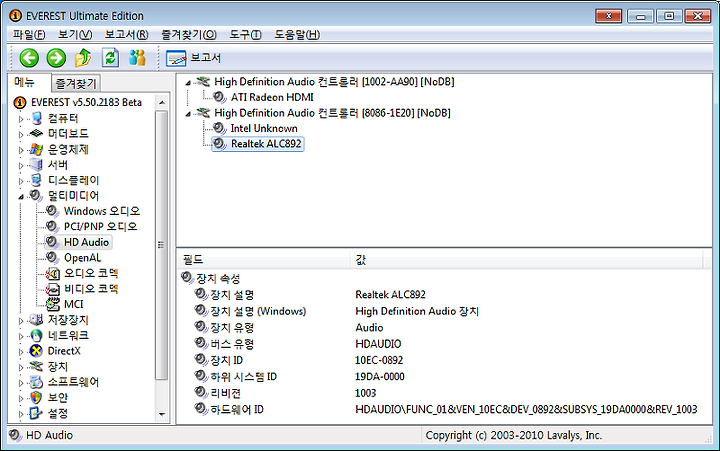The image size is (720, 451).
Task: Click the tree scrollbar down arrow
Action: coord(162,414)
